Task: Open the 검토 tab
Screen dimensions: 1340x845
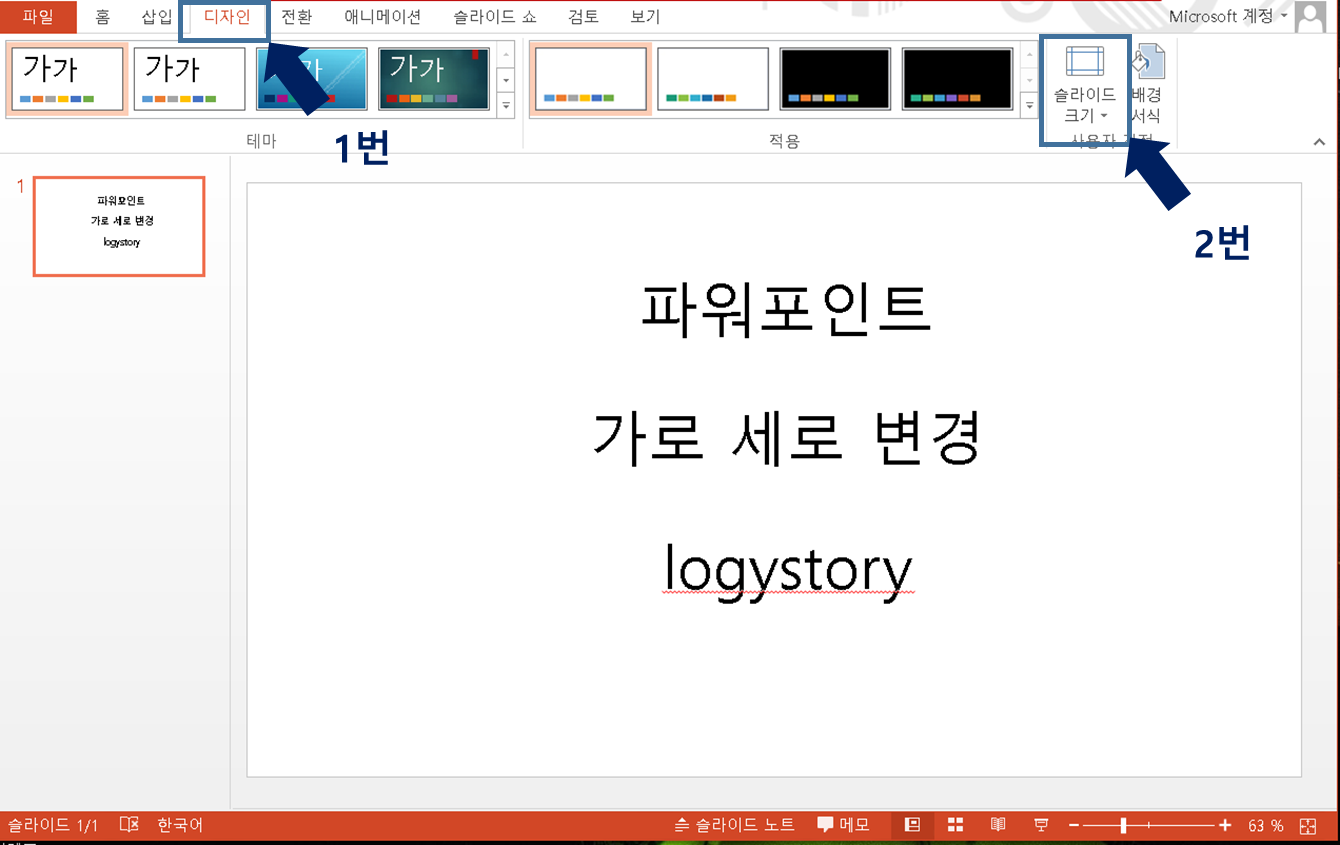Action: (583, 17)
